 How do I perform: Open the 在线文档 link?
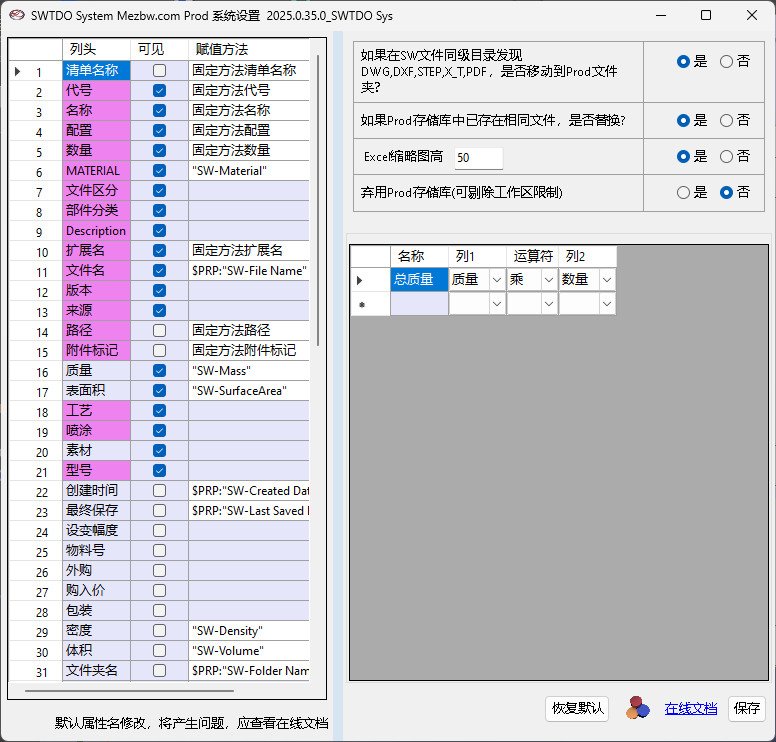click(x=691, y=708)
